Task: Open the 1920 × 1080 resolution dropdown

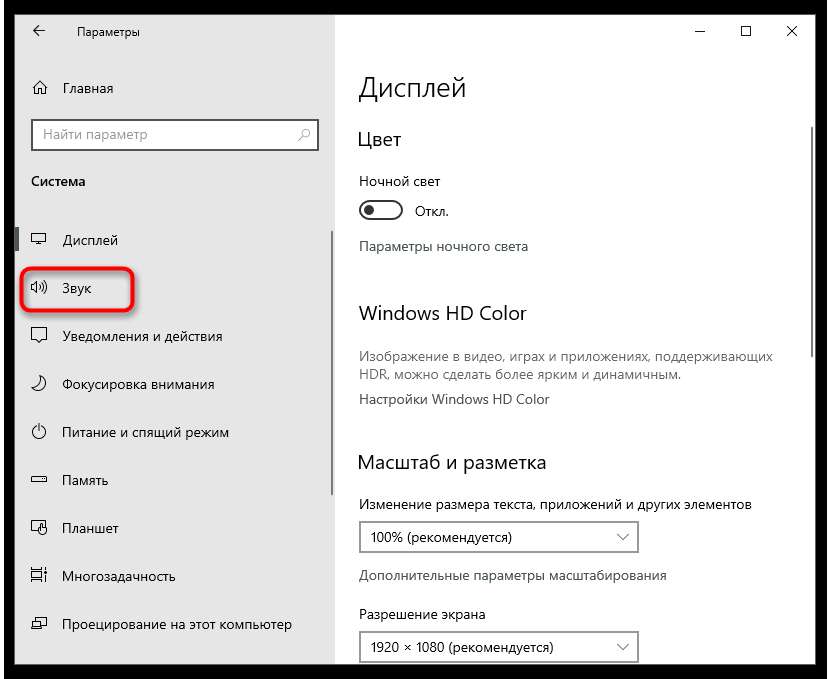Action: click(499, 647)
